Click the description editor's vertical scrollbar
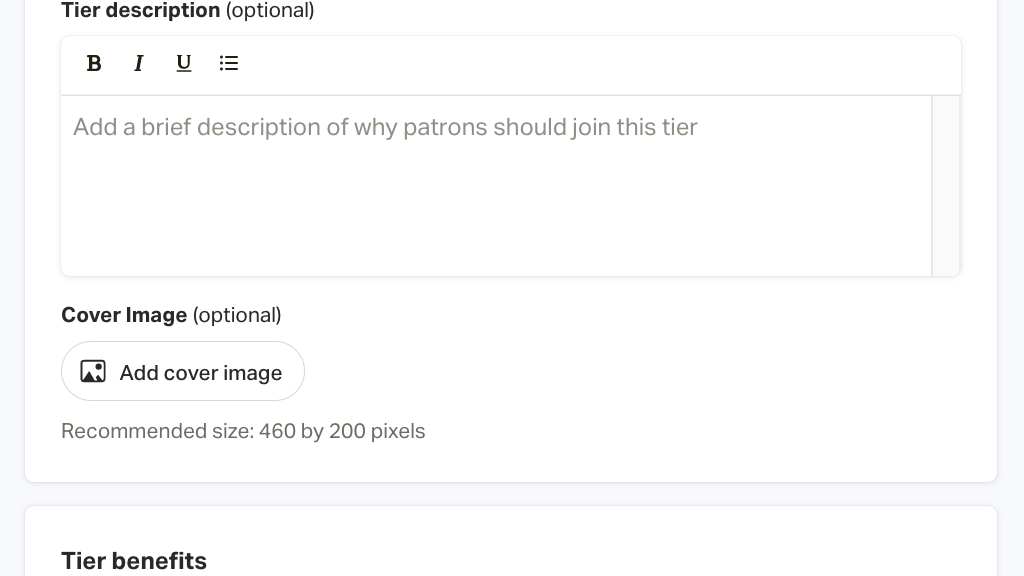 (x=946, y=186)
